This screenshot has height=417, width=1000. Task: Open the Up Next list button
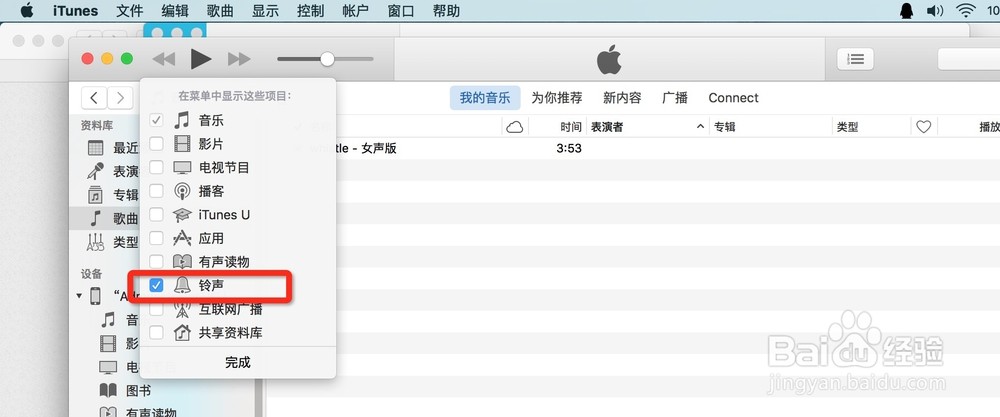pos(855,59)
